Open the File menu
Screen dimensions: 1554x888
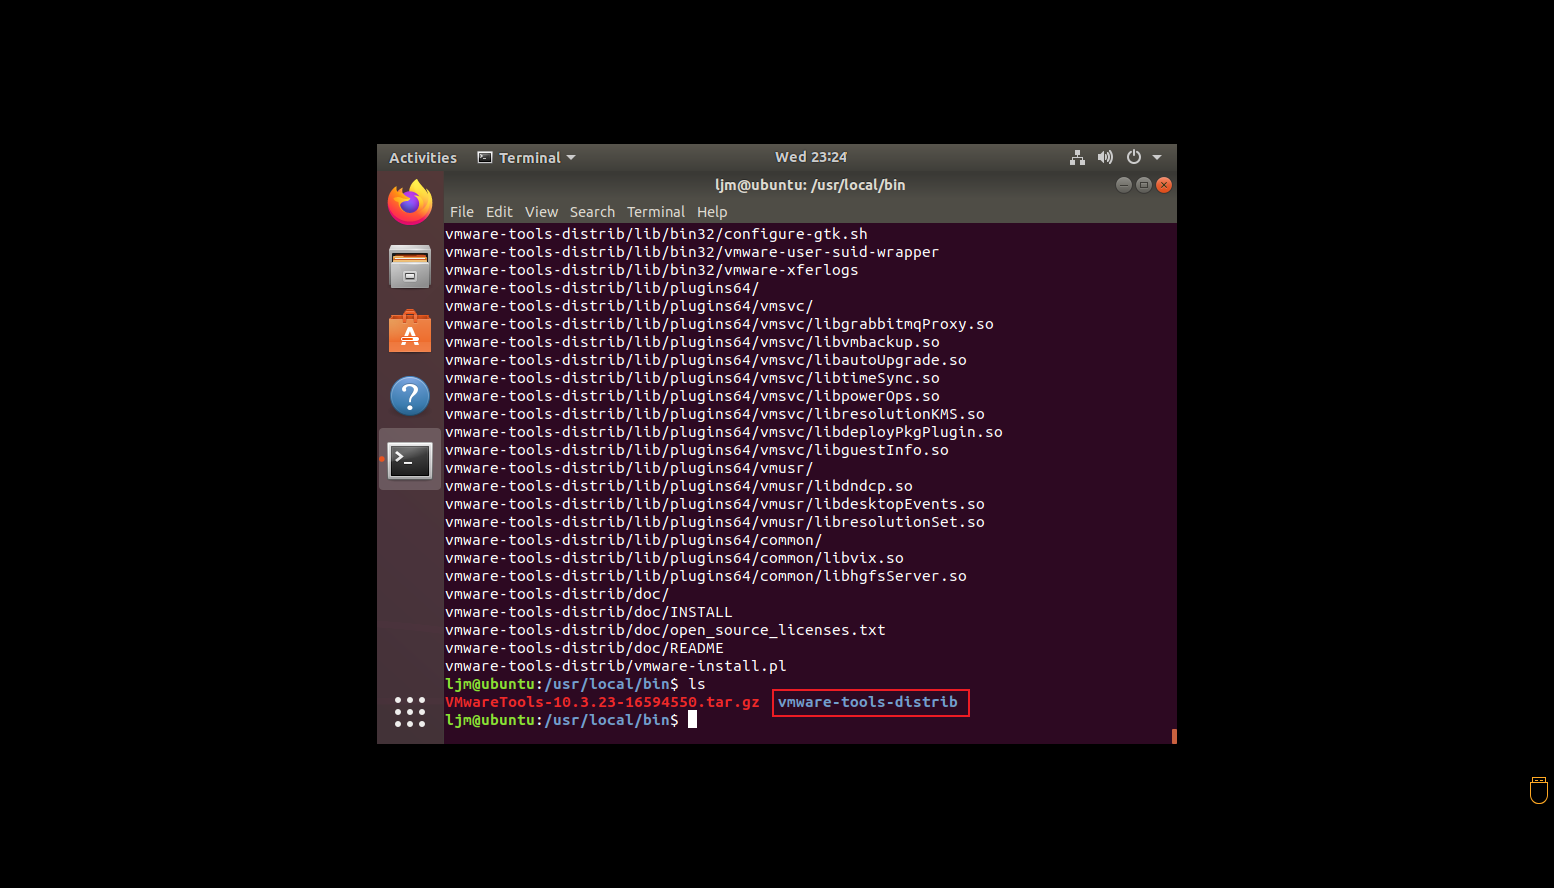click(462, 212)
